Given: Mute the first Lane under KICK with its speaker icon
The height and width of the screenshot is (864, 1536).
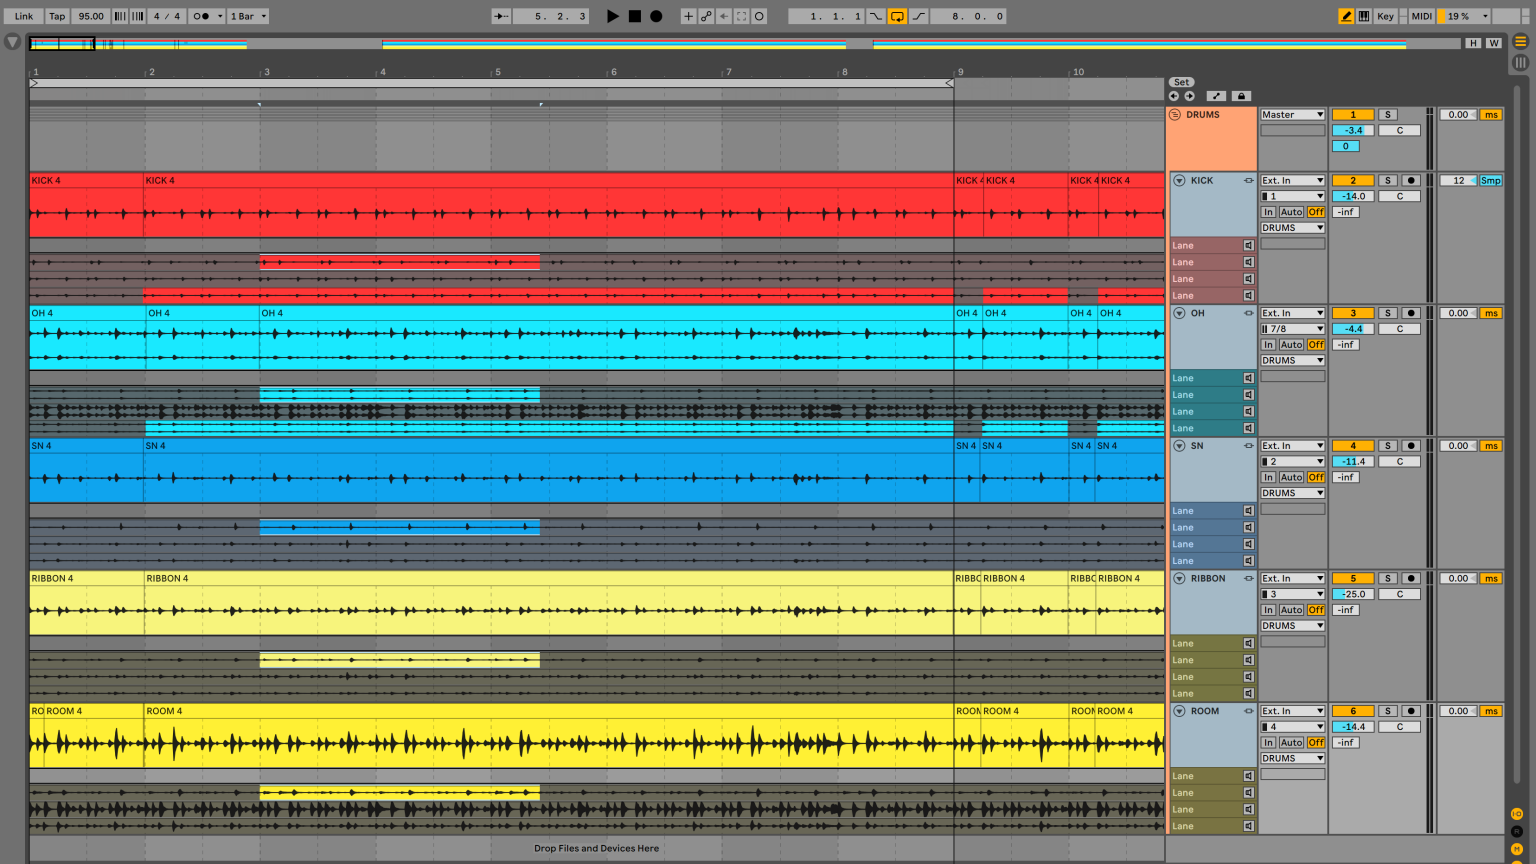Looking at the screenshot, I should (x=1248, y=245).
